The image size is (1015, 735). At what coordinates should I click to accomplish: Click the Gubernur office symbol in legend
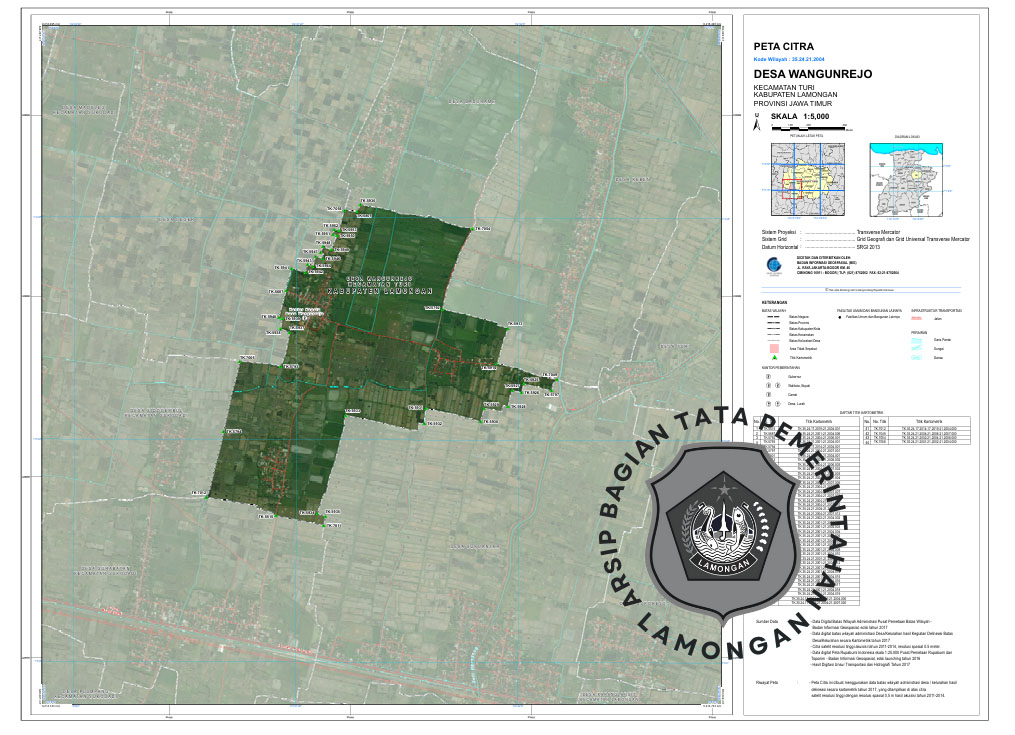click(768, 376)
